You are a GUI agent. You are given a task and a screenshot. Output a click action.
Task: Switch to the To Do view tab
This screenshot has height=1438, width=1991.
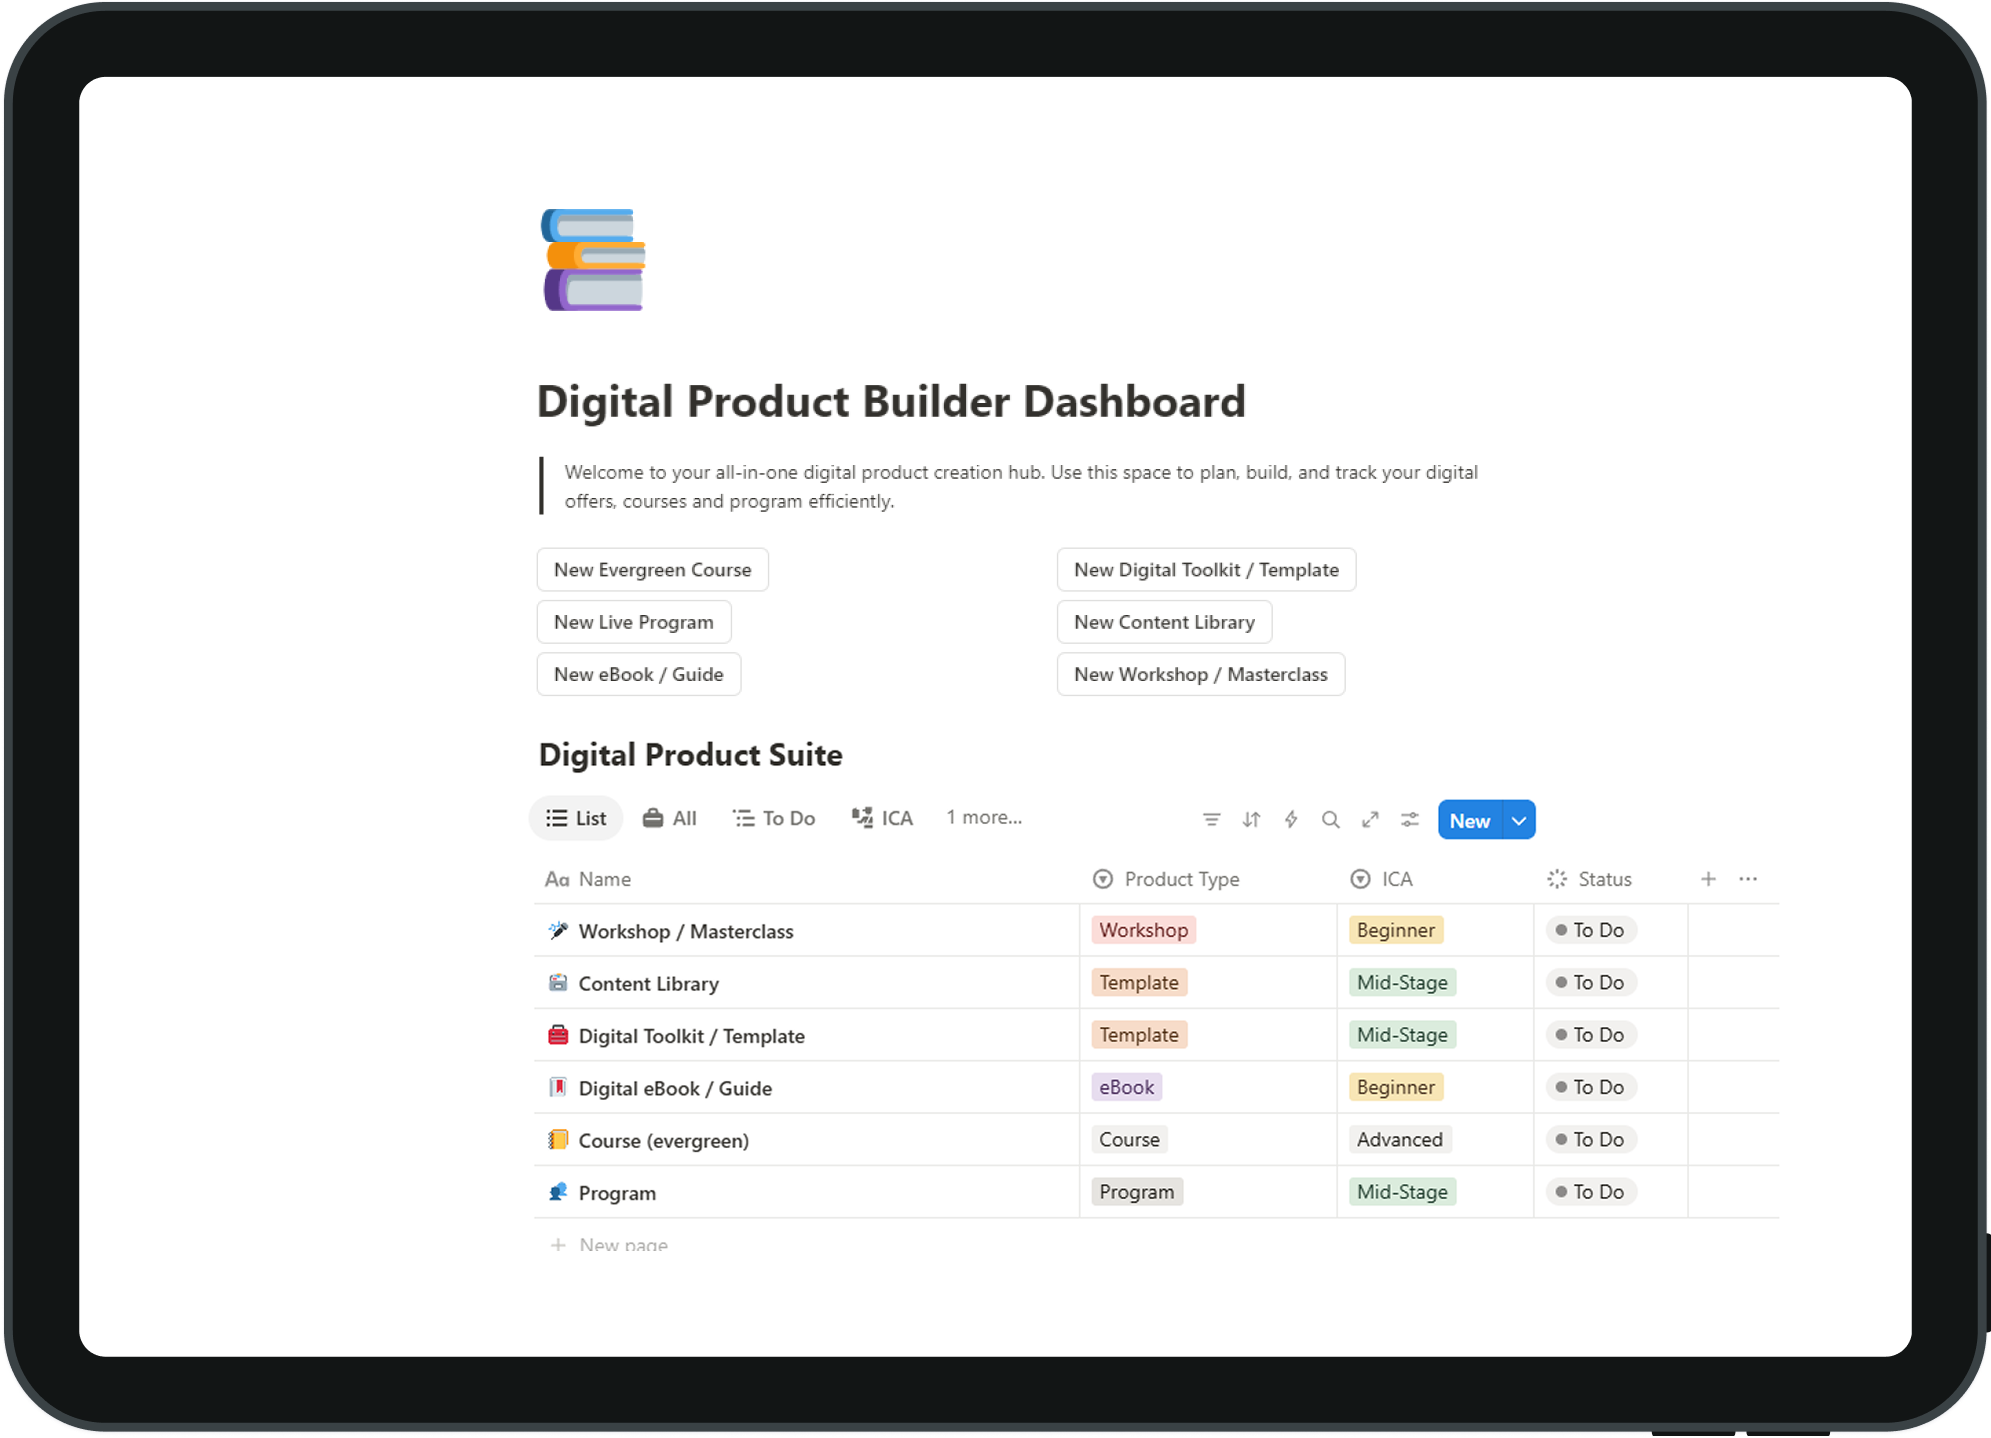pos(774,818)
